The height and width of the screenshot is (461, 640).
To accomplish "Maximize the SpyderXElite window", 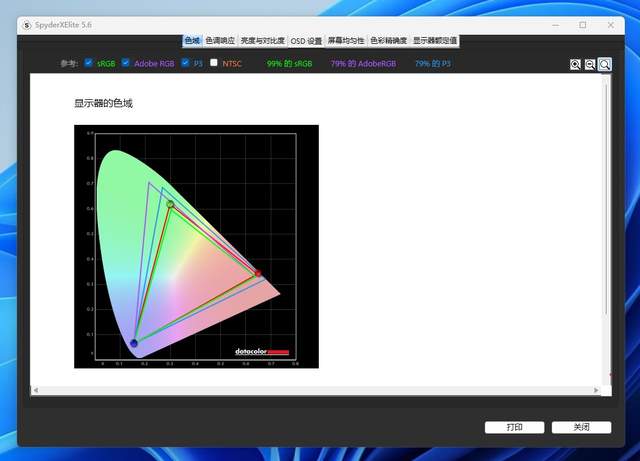I will coord(583,25).
